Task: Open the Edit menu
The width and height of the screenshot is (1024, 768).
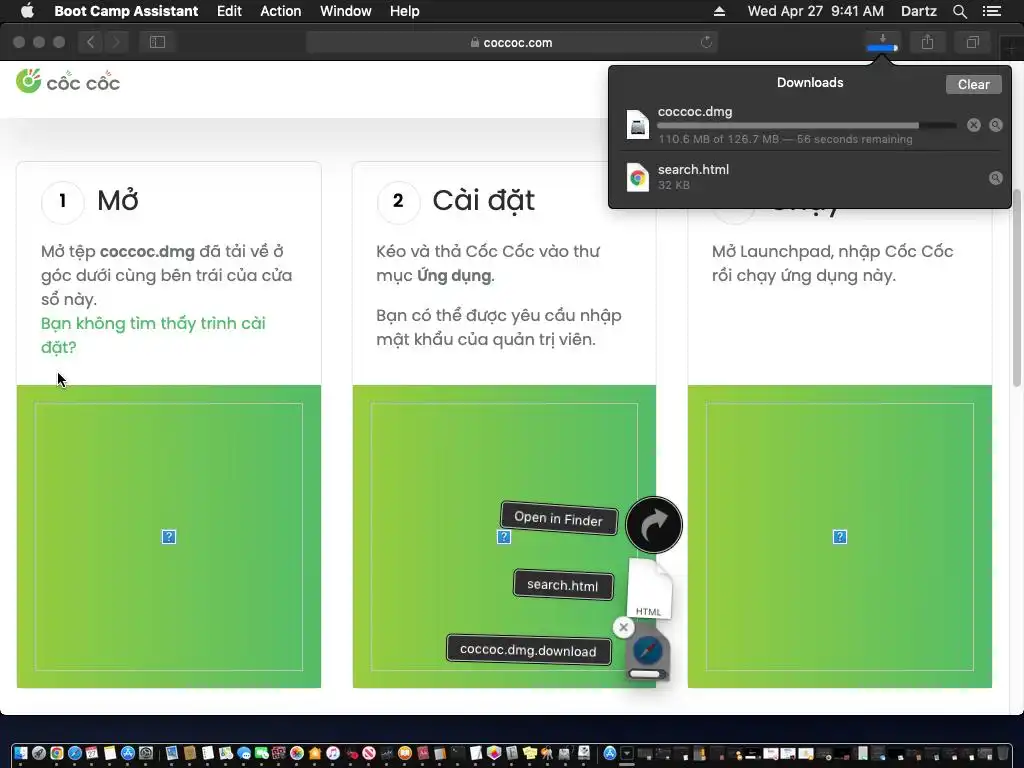Action: click(229, 11)
